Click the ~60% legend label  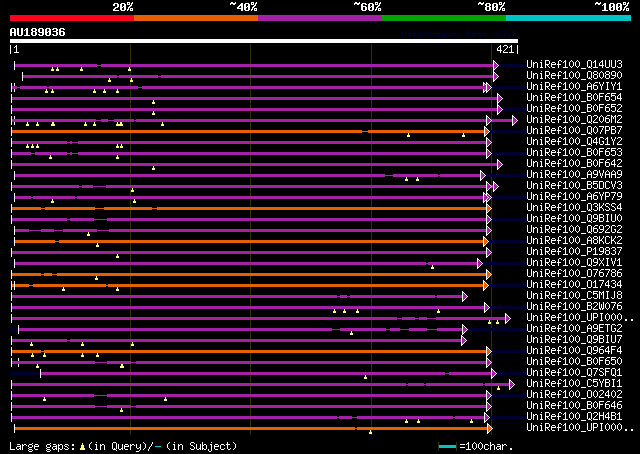[x=367, y=7]
